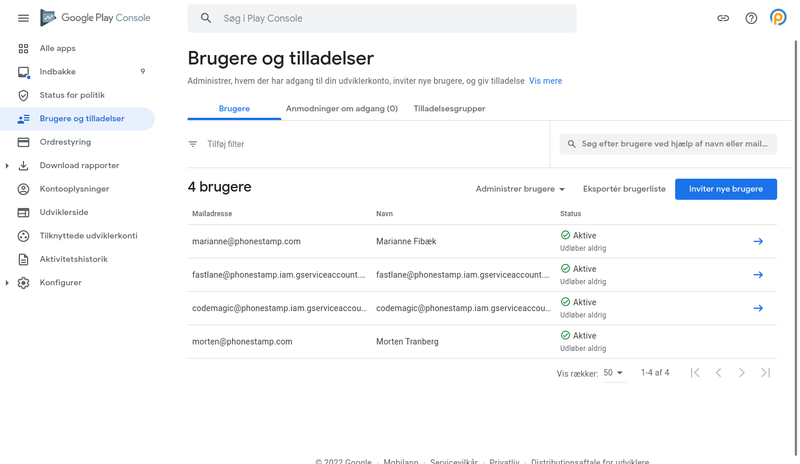800x464 pixels.
Task: Click the Alle apps grid icon
Action: point(23,48)
